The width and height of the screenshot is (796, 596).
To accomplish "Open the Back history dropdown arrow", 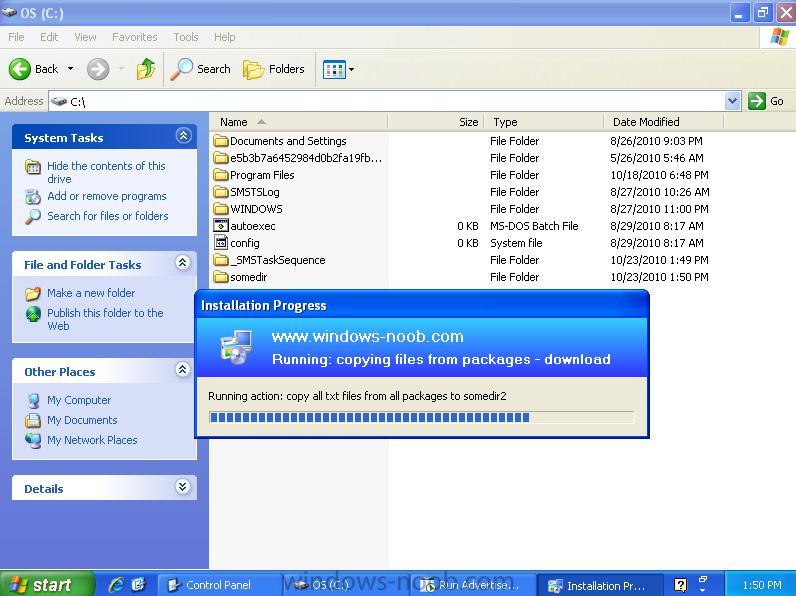I will 71,69.
